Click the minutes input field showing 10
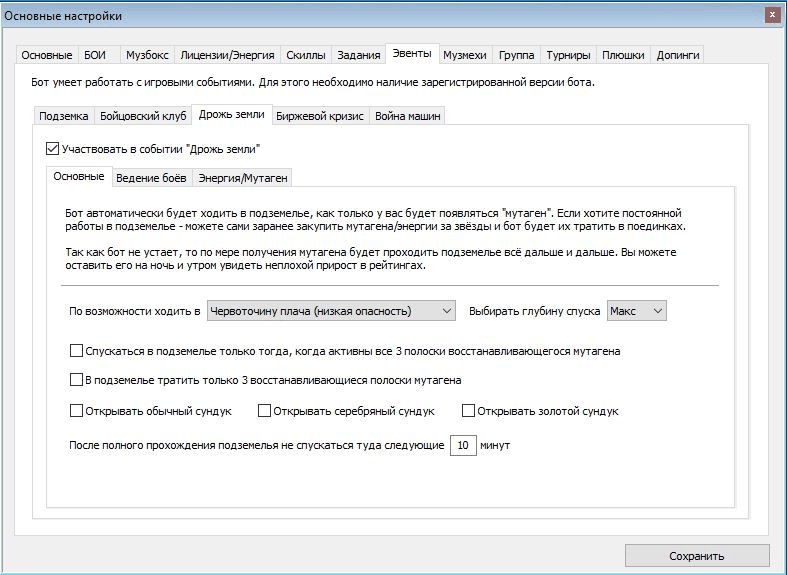Screen dimensions: 787x575 click(x=463, y=445)
